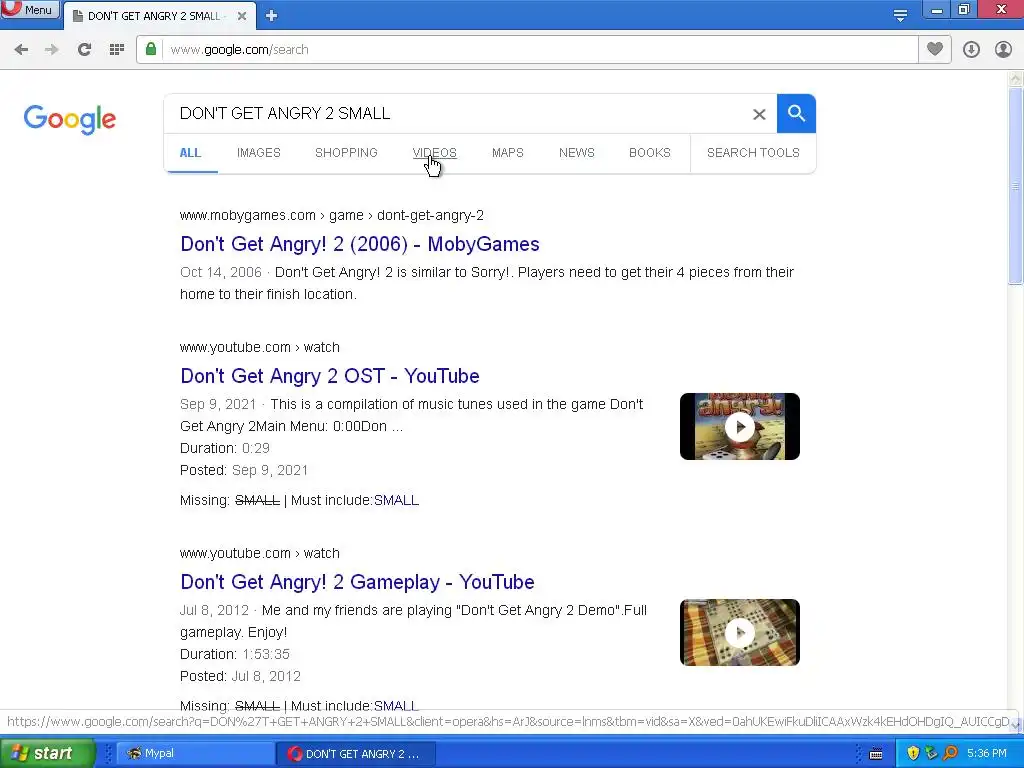Open Speed Dial grid icon
1024x768 pixels.
click(117, 50)
